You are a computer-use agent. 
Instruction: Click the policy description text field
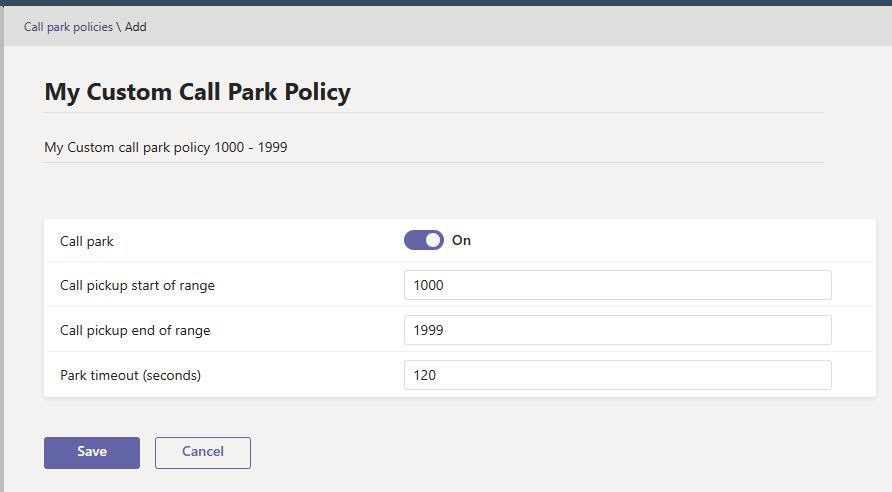(x=166, y=148)
